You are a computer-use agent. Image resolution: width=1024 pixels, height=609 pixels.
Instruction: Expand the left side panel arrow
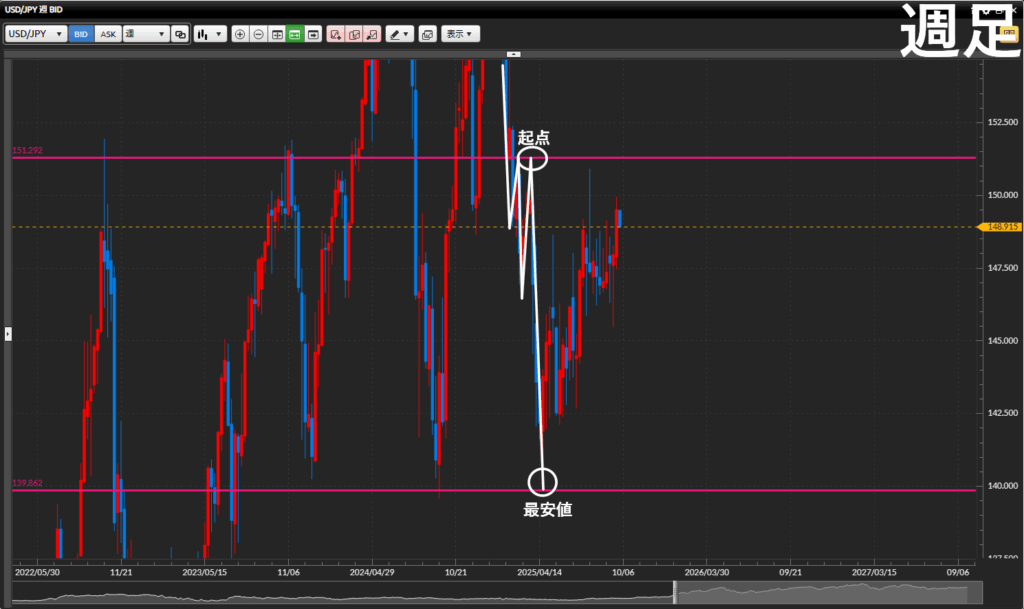[8, 334]
